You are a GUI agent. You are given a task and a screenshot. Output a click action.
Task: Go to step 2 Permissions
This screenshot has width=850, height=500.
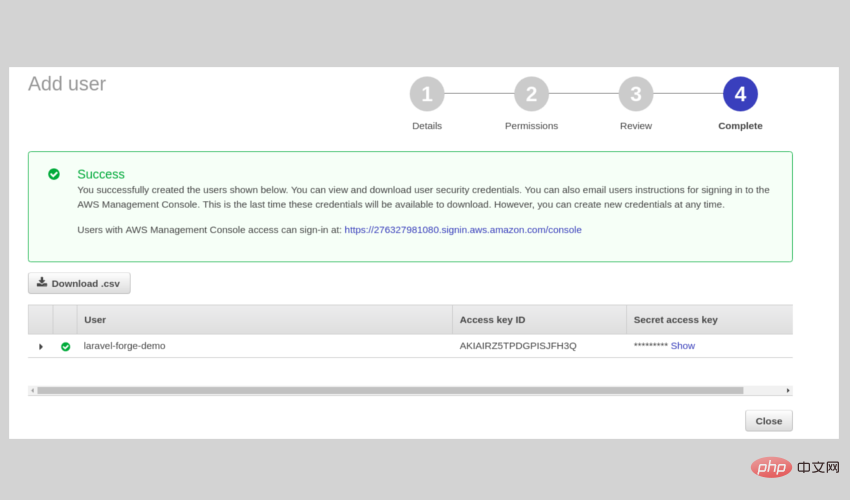point(531,94)
